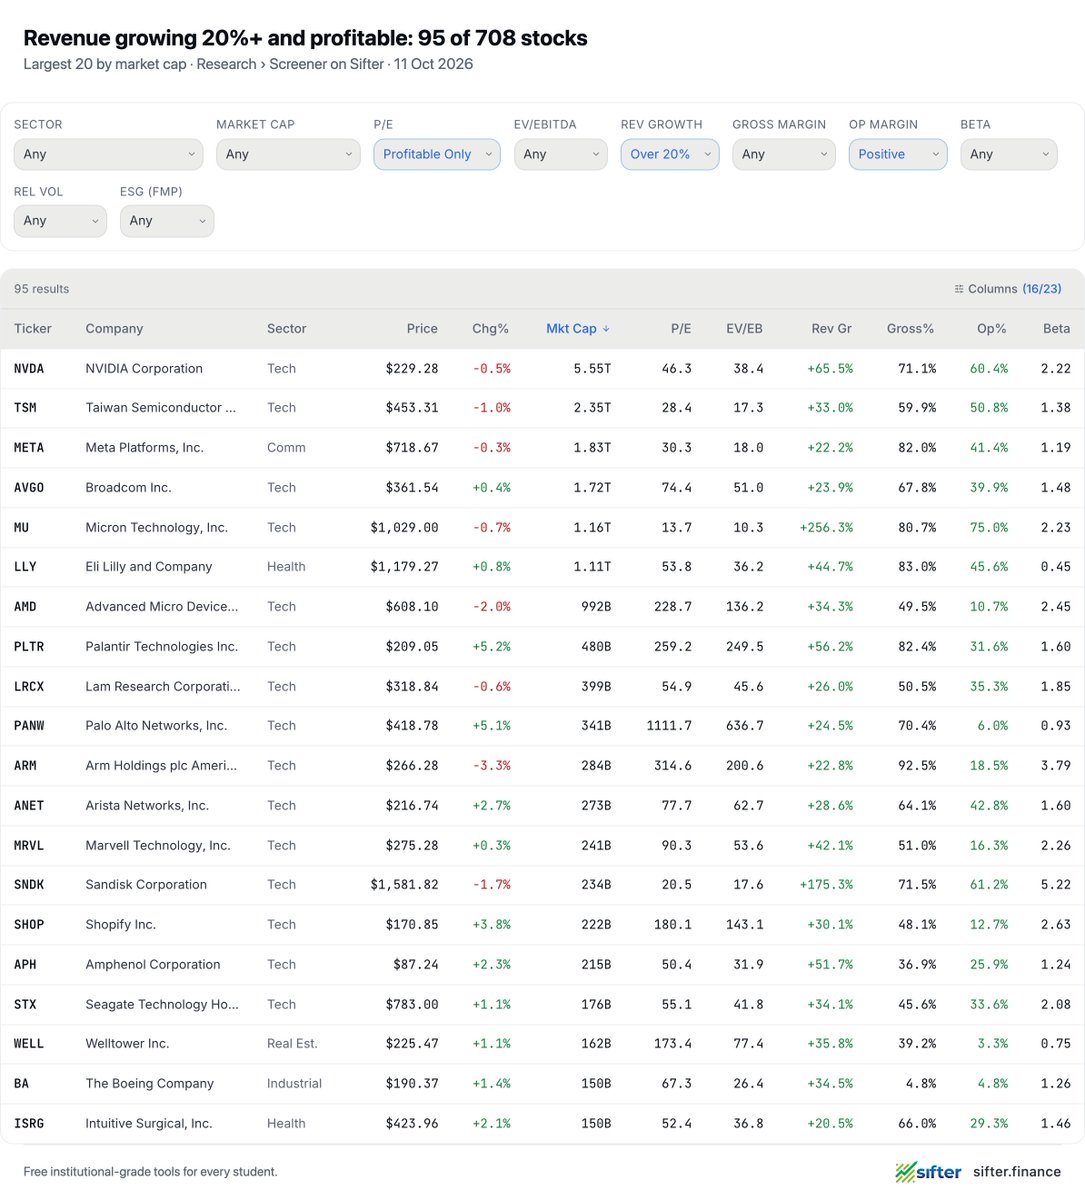The image size is (1085, 1200).
Task: Click the Sifter logo icon
Action: pyautogui.click(x=906, y=1172)
